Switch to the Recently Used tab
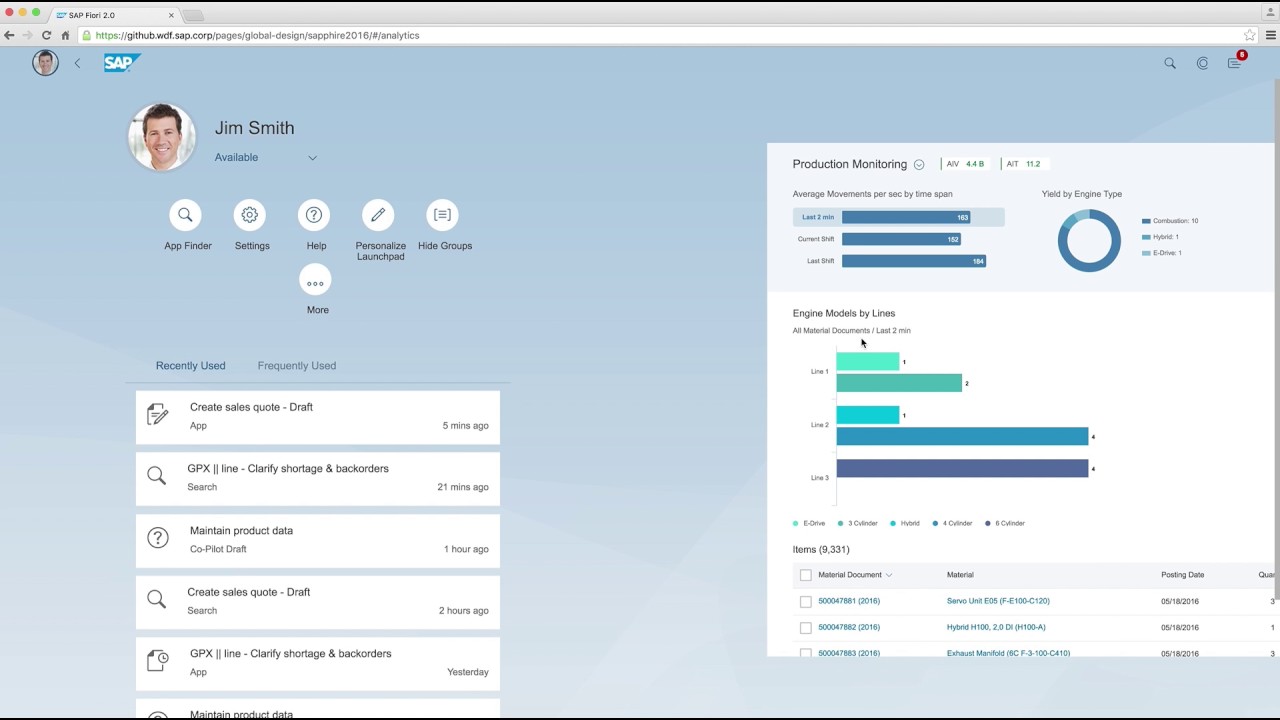The image size is (1280, 720). click(x=190, y=365)
